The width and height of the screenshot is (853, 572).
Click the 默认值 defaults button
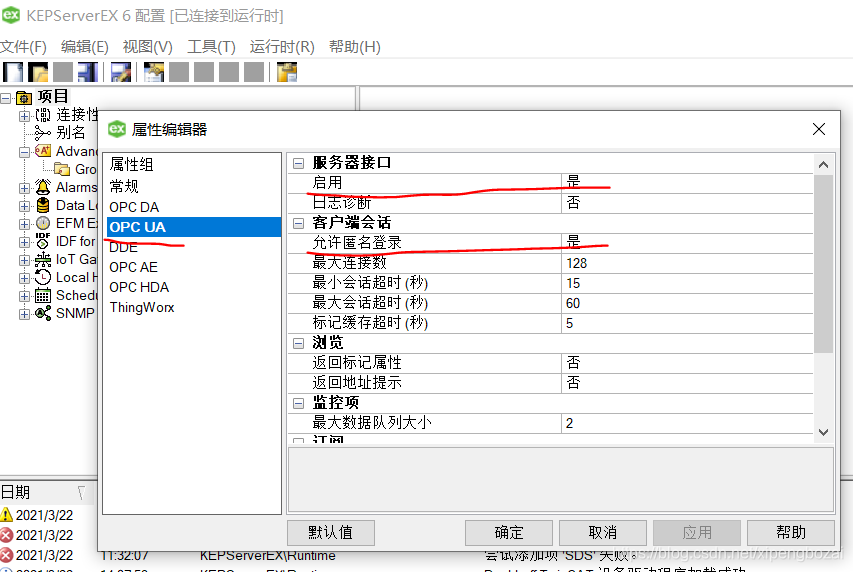coord(331,532)
